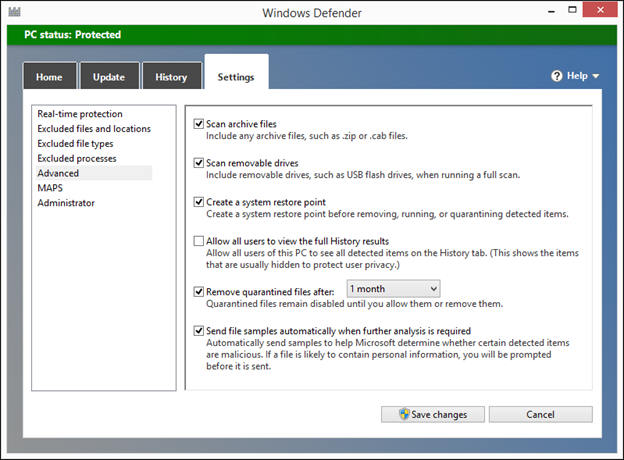Image resolution: width=624 pixels, height=460 pixels.
Task: Click the Help question mark icon
Action: point(557,76)
